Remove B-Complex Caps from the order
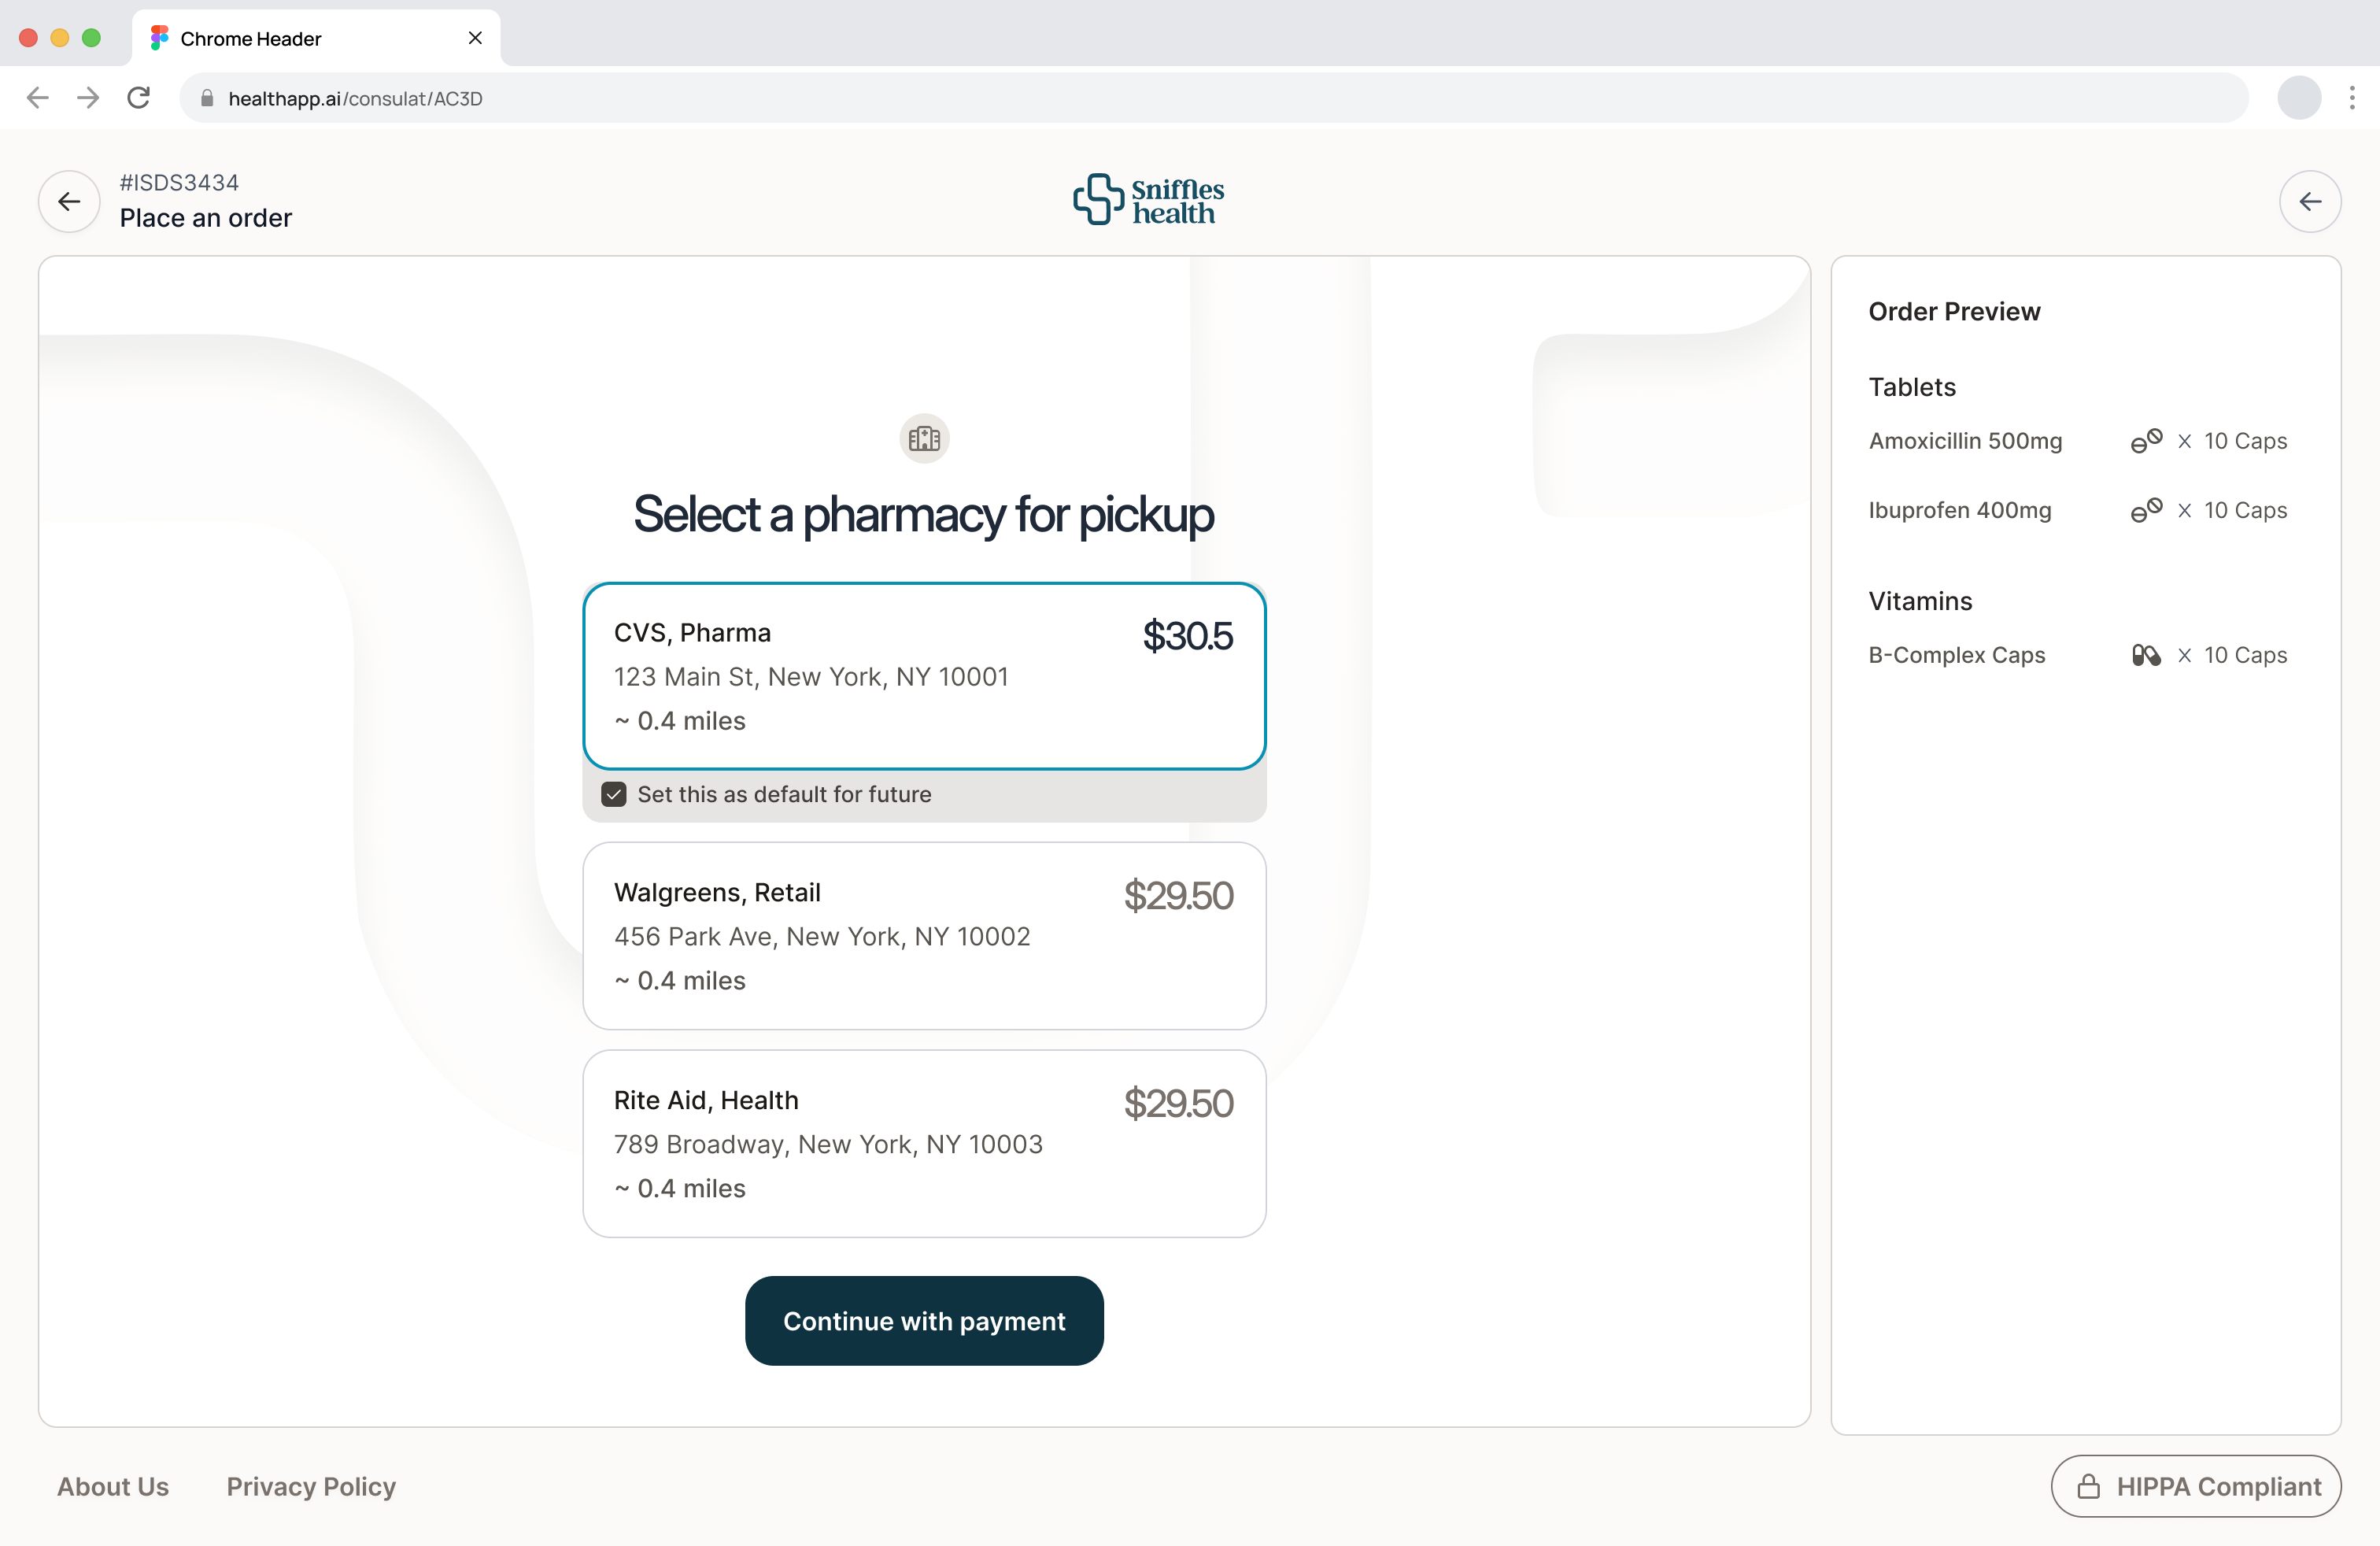The height and width of the screenshot is (1546, 2380). [x=2185, y=655]
